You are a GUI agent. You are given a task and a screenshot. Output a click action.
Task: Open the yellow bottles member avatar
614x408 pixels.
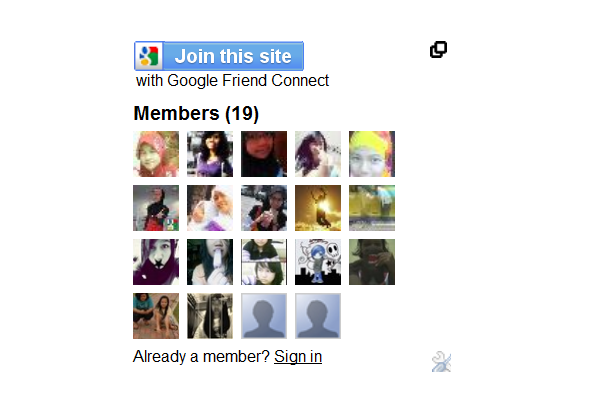click(x=372, y=208)
